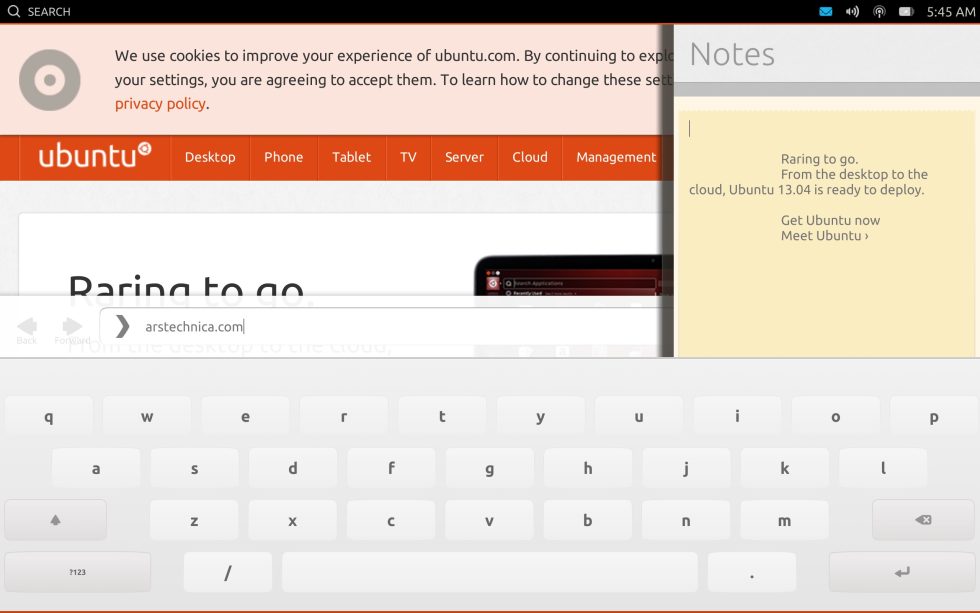Check the battery status indicator
The image size is (980, 613).
click(x=906, y=11)
